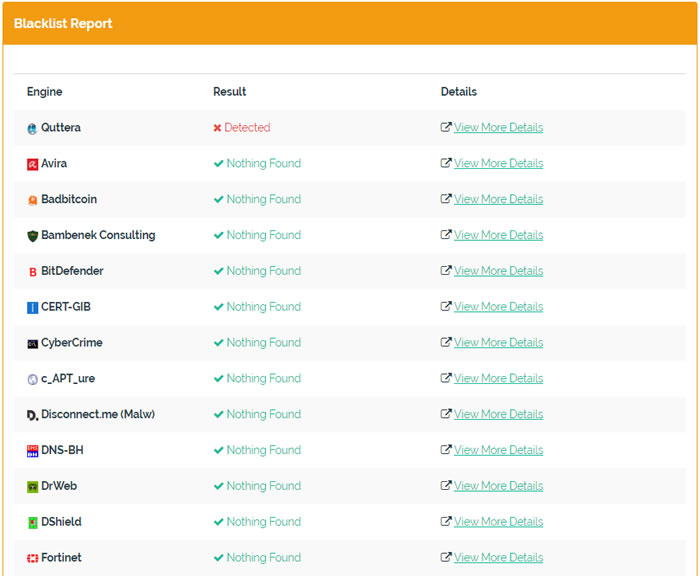This screenshot has height=576, width=700.
Task: Open View More Details for Disconnect.me
Action: pos(498,414)
